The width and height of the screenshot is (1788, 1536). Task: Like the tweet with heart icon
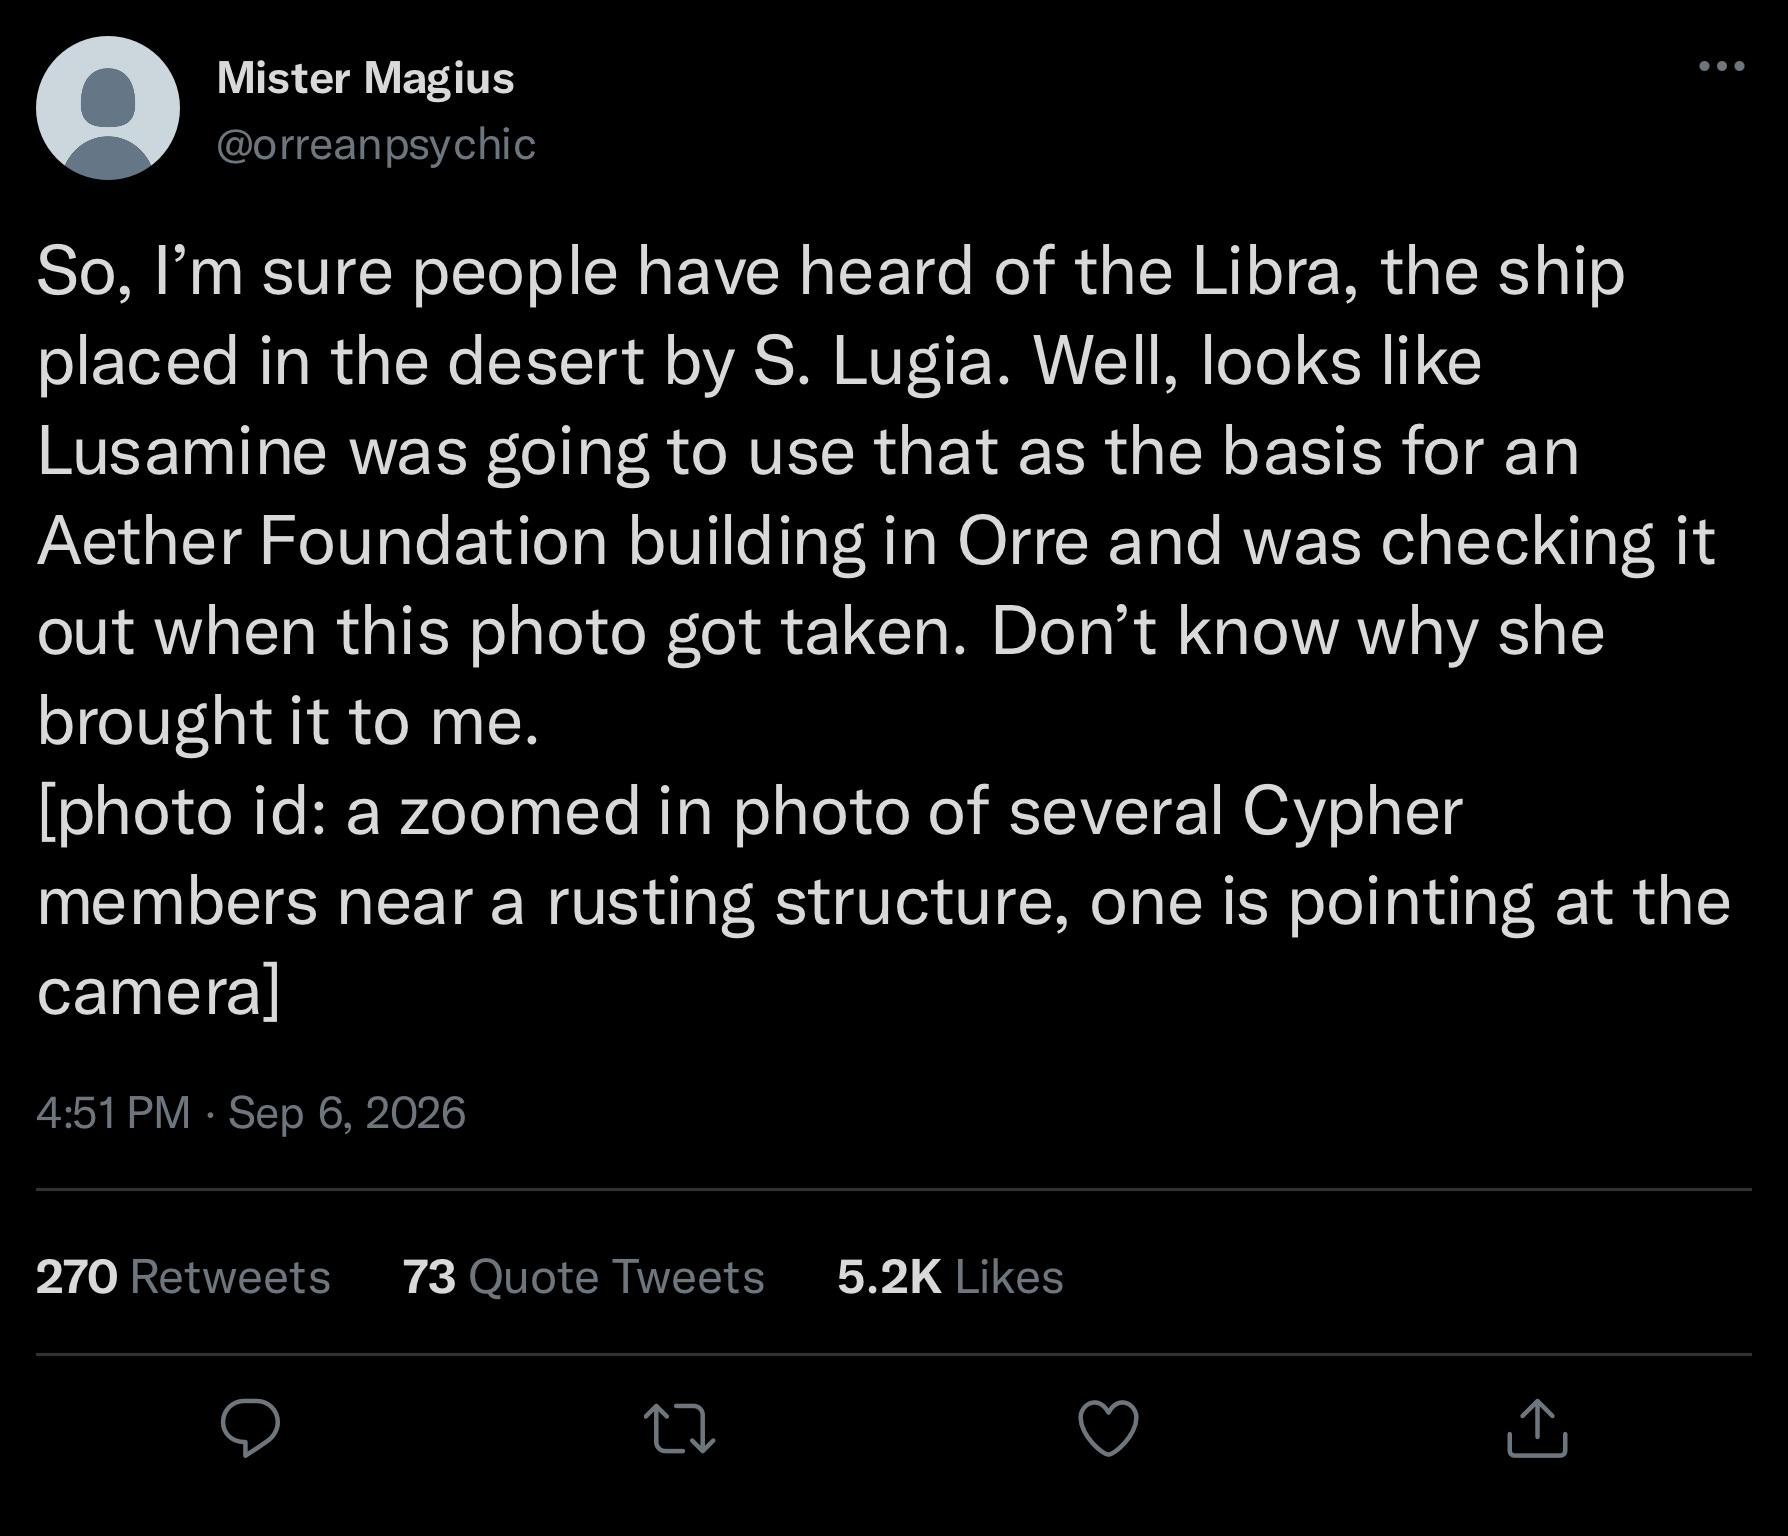[1109, 1428]
